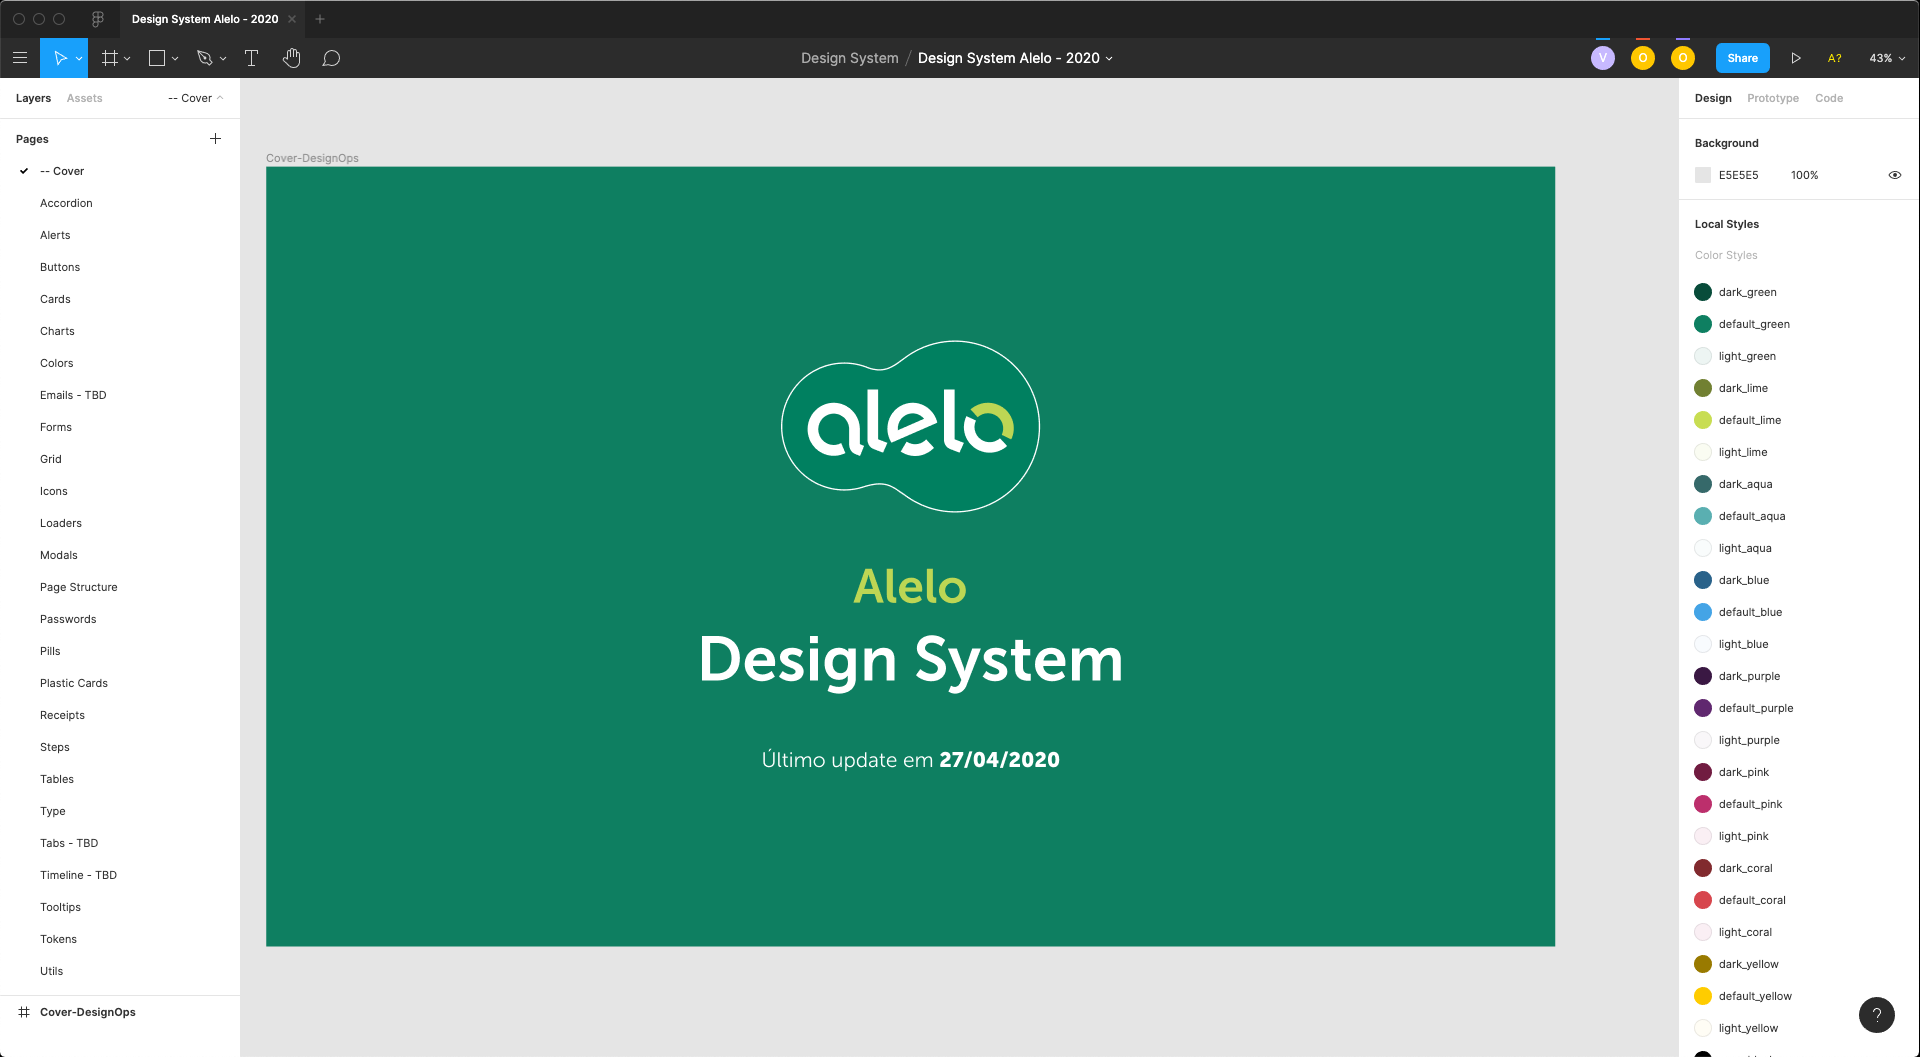1920x1057 pixels.
Task: Open the 43% zoom dropdown
Action: tap(1887, 58)
